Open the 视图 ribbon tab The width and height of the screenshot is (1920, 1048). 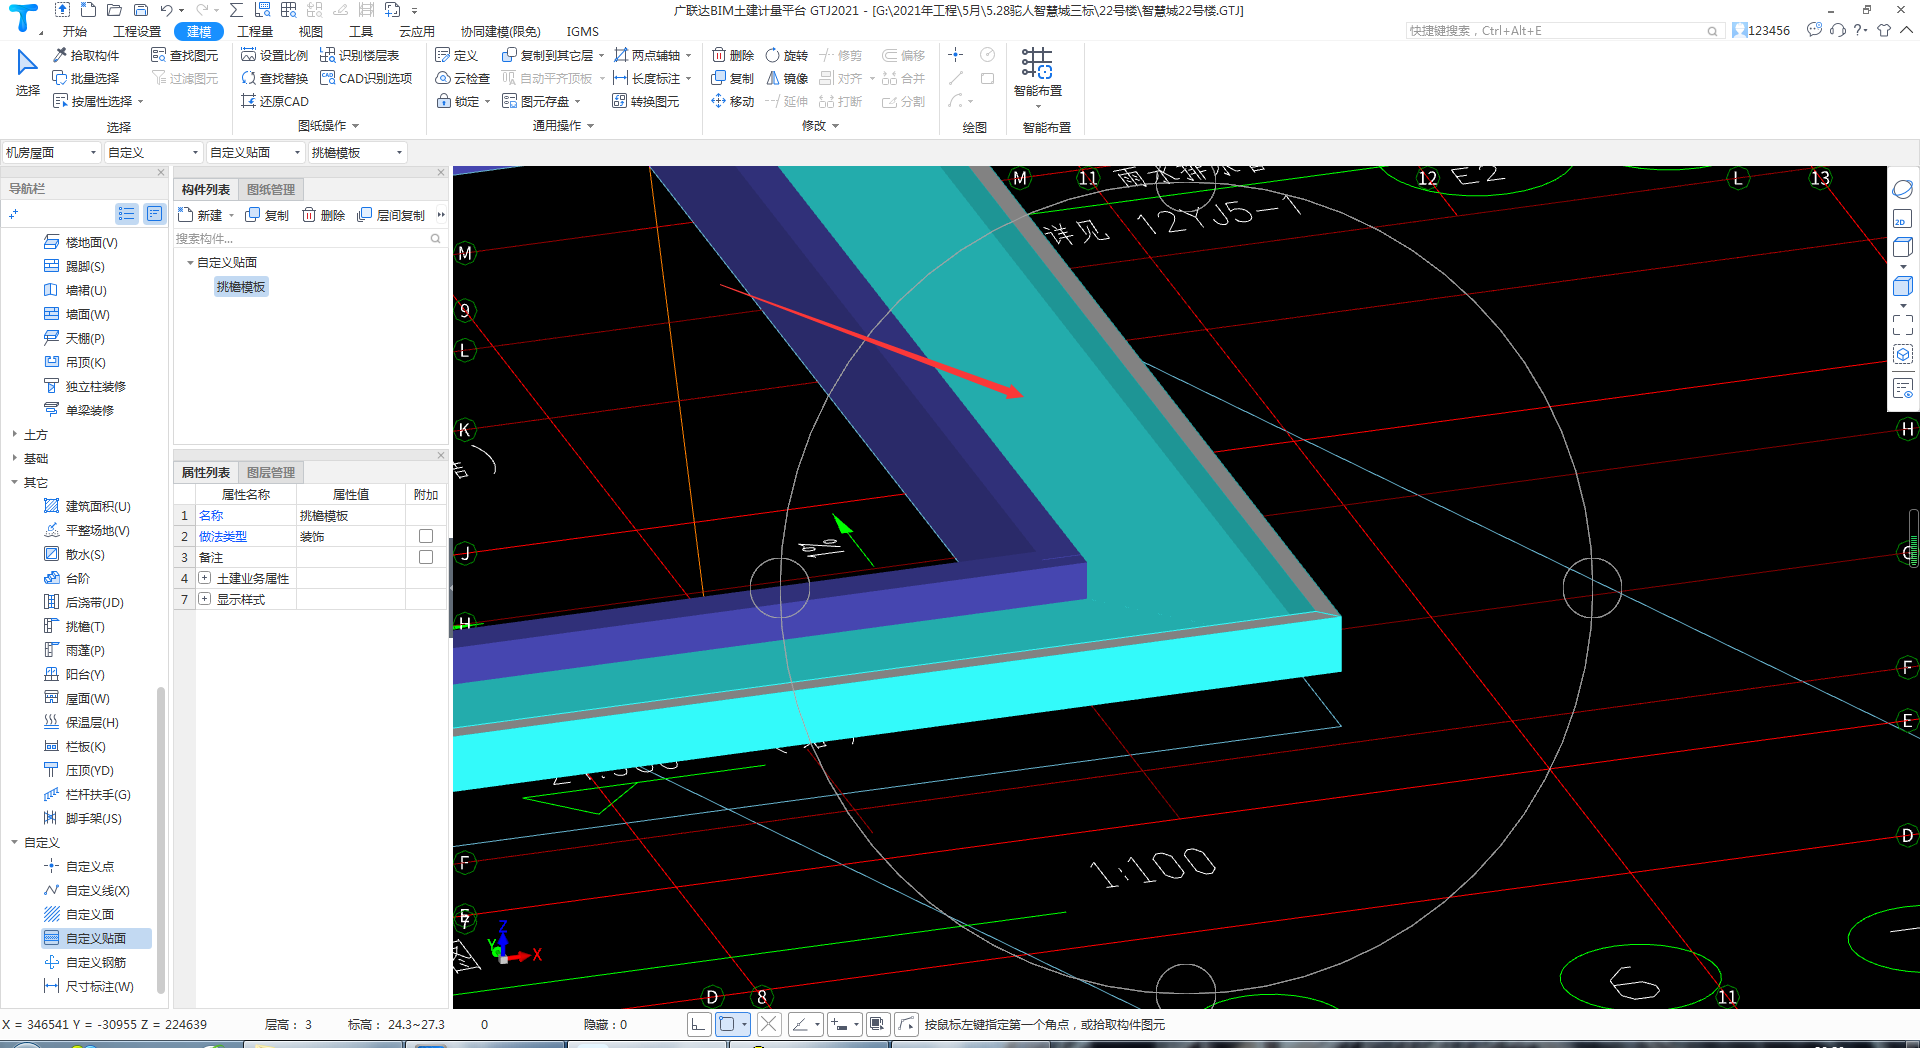[311, 31]
